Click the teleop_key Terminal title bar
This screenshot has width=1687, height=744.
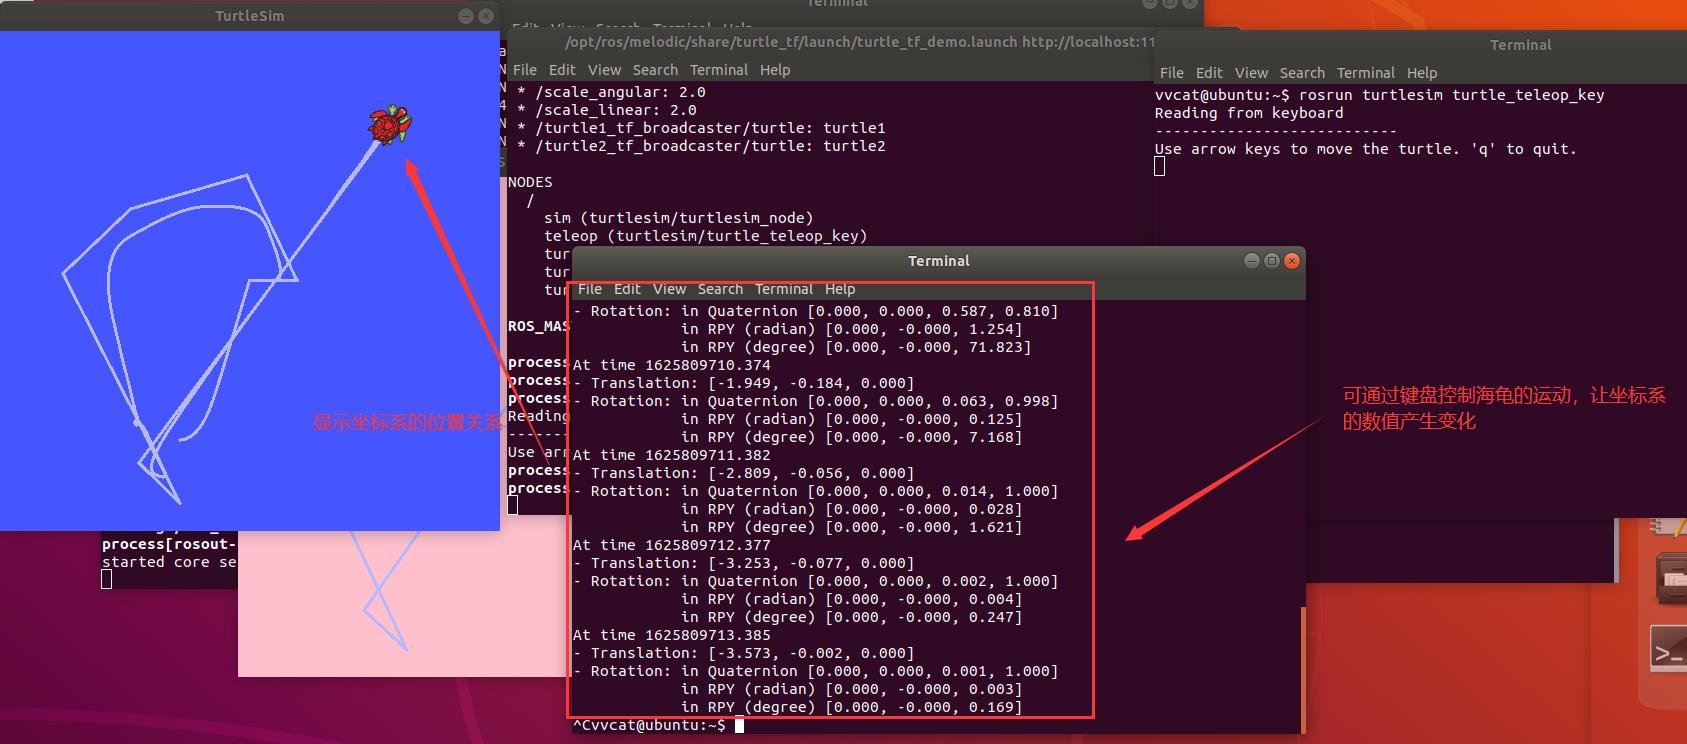pyautogui.click(x=1420, y=45)
